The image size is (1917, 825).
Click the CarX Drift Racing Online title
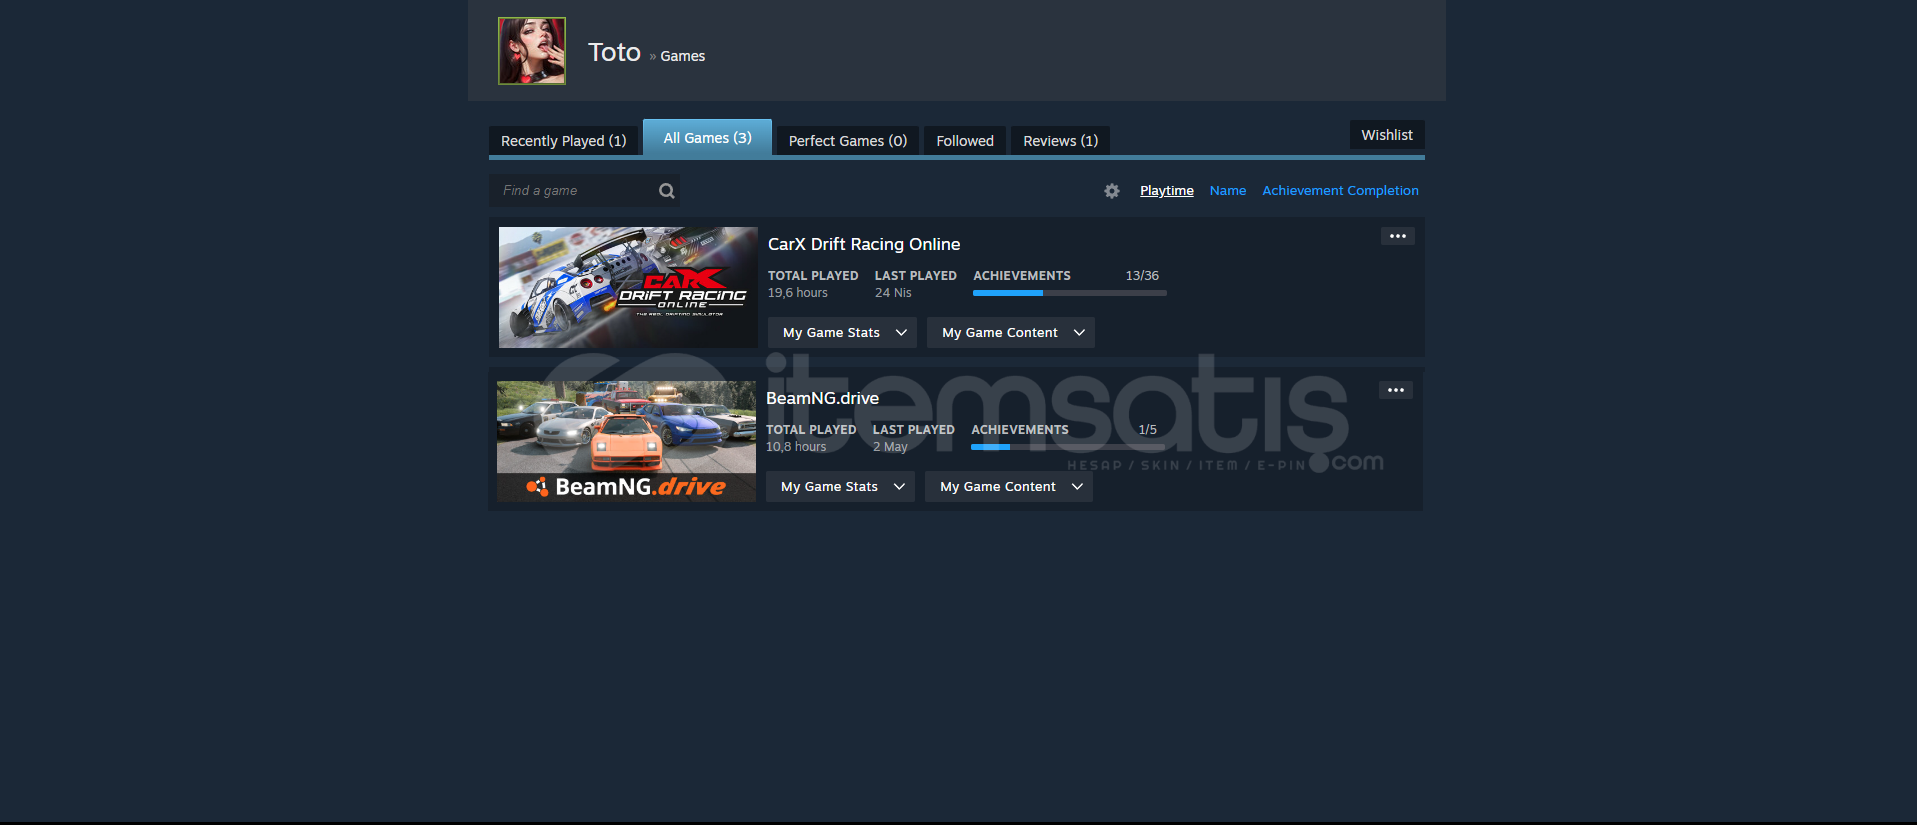[x=864, y=244]
